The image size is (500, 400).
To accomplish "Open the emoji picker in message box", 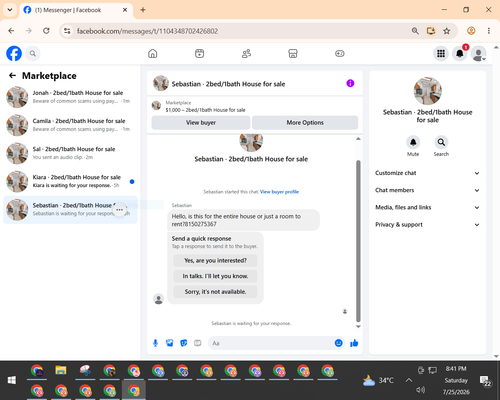I will tap(338, 343).
